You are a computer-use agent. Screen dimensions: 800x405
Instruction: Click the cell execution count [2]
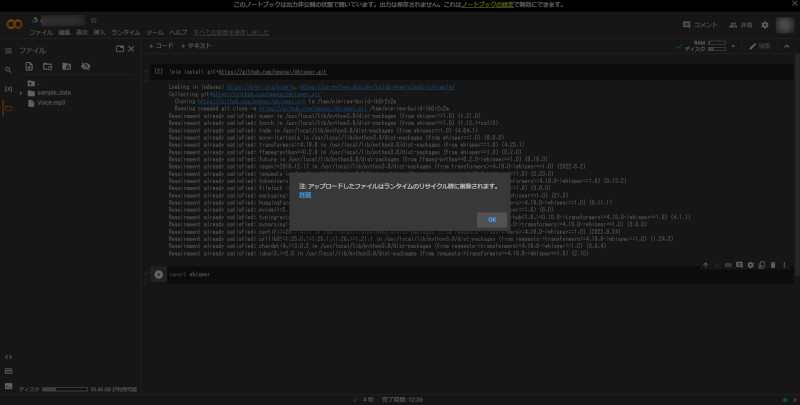[x=159, y=71]
